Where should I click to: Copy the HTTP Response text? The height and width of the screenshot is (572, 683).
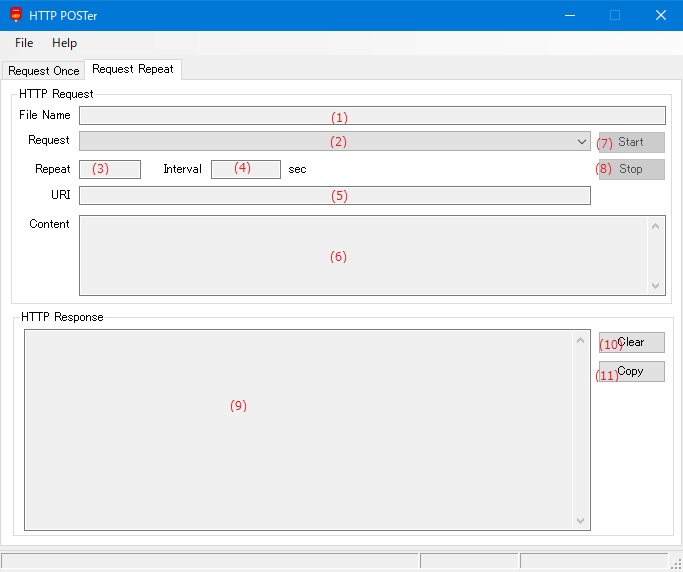coord(632,371)
